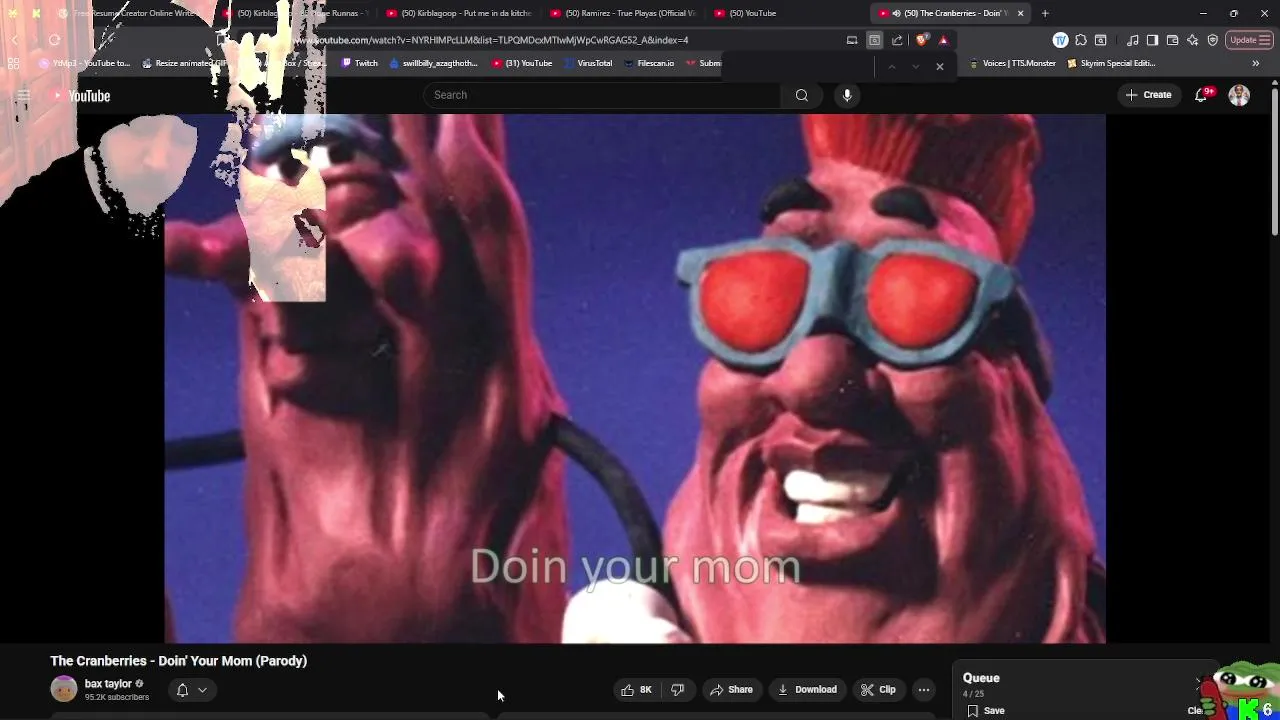
Task: Go to next find result arrow
Action: coord(915,66)
